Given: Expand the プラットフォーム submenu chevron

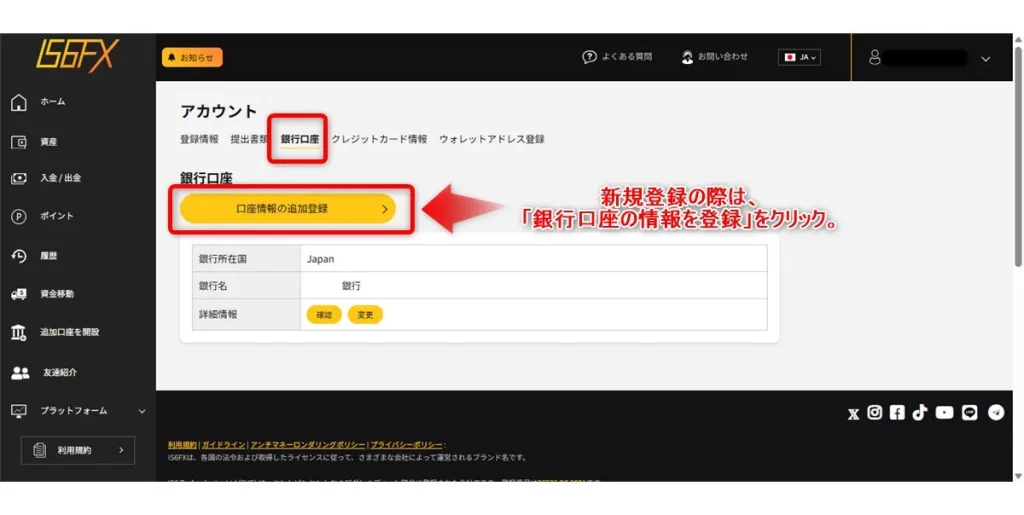Looking at the screenshot, I should click(142, 412).
